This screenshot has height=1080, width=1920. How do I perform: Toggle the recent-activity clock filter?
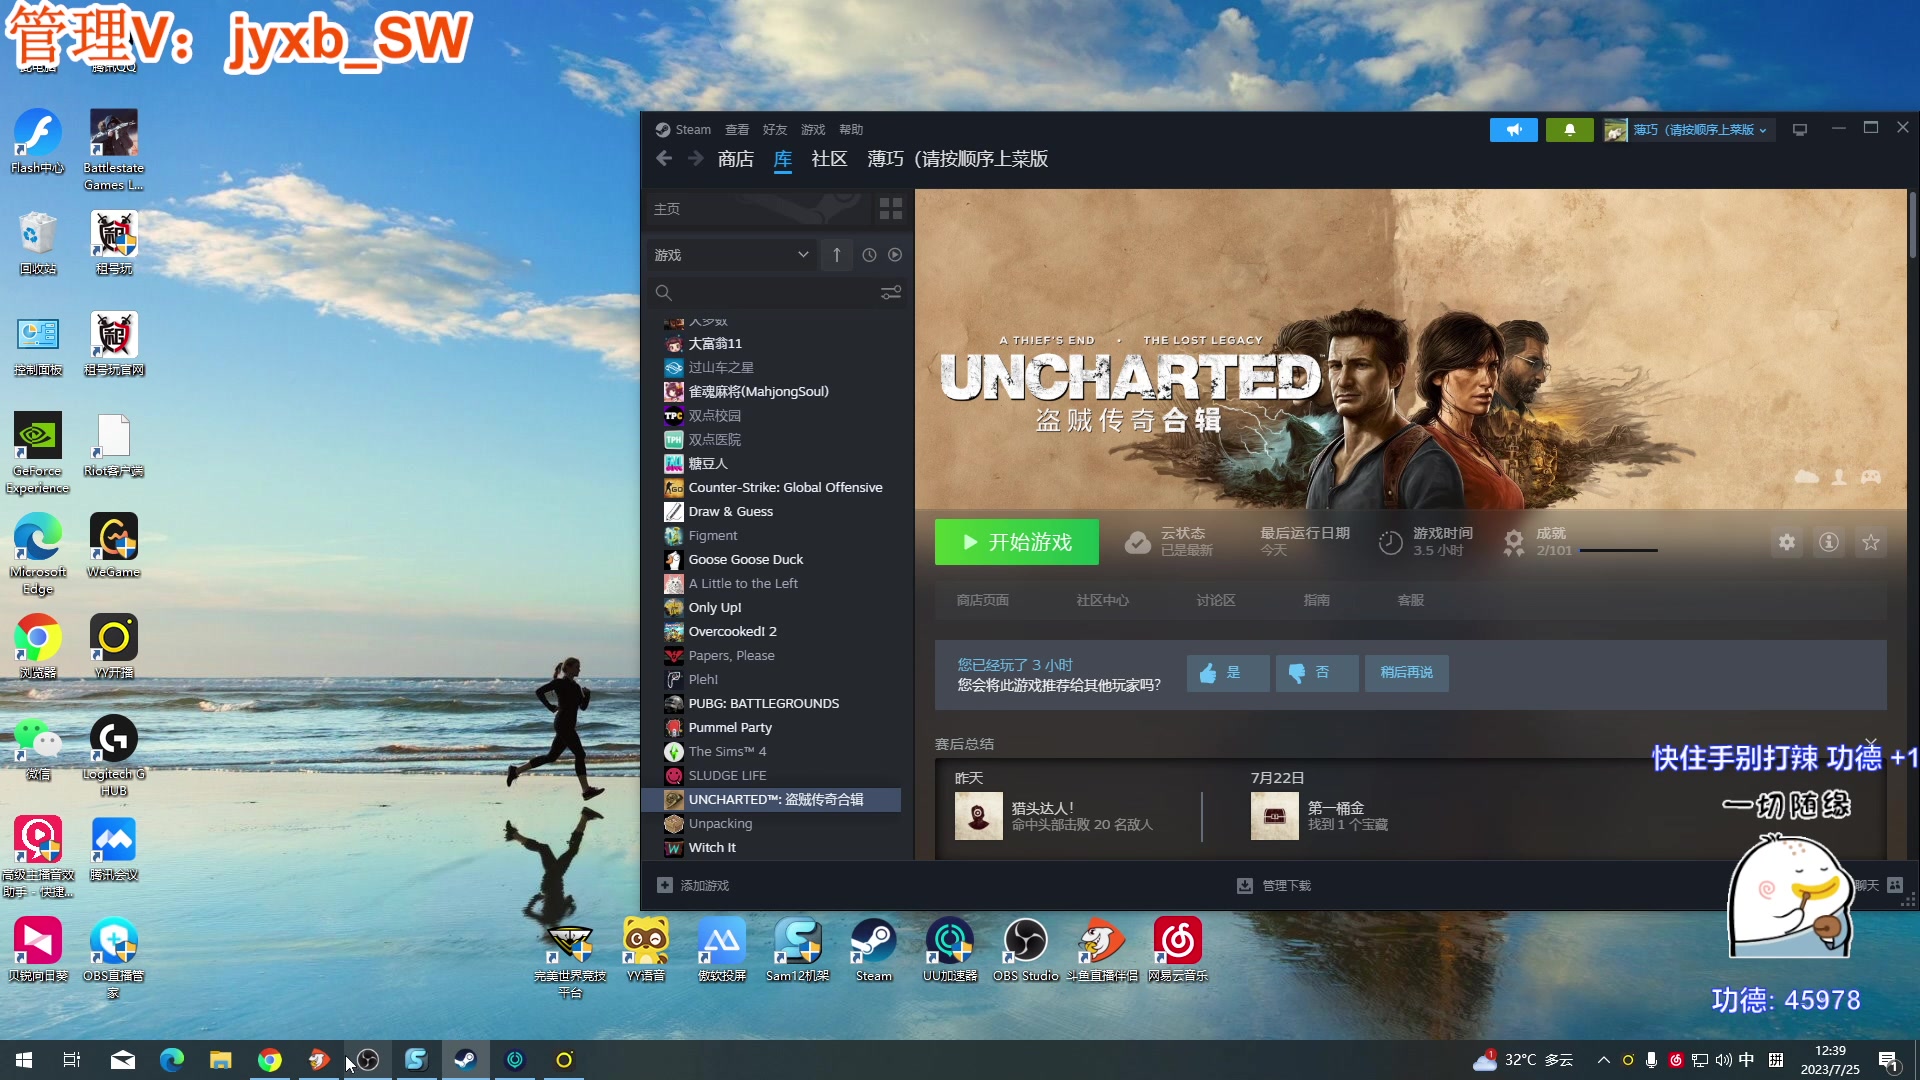[870, 255]
